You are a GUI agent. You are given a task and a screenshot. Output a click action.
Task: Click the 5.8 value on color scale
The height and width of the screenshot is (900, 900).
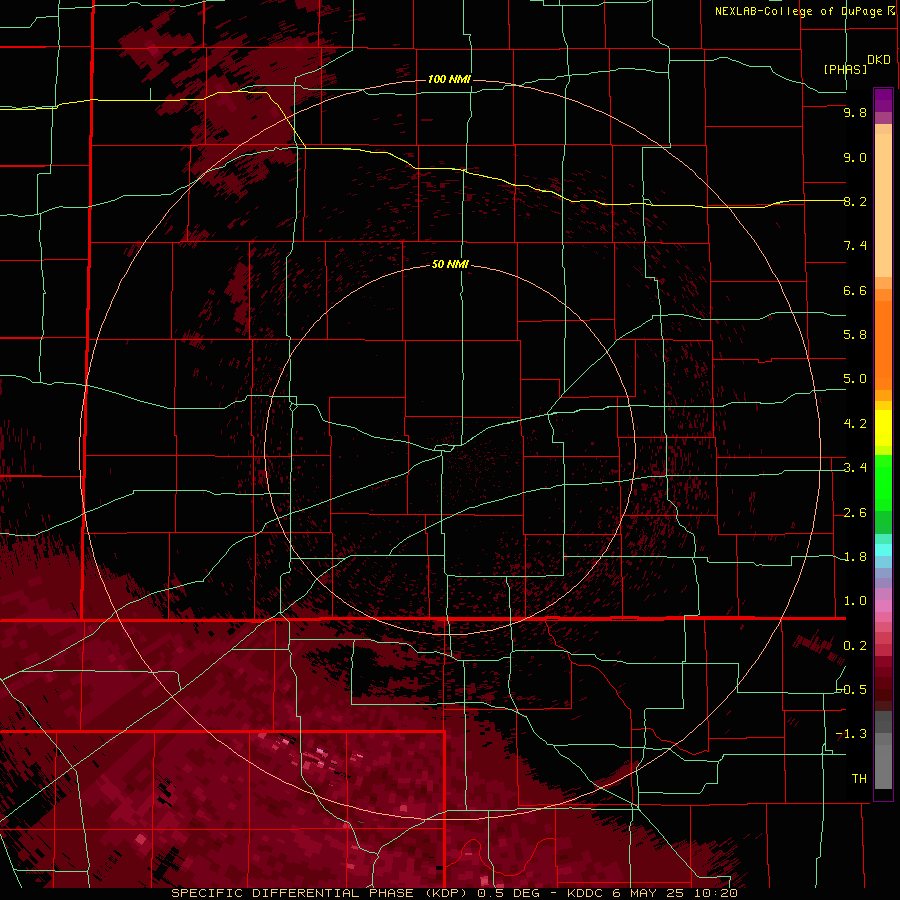click(x=855, y=335)
